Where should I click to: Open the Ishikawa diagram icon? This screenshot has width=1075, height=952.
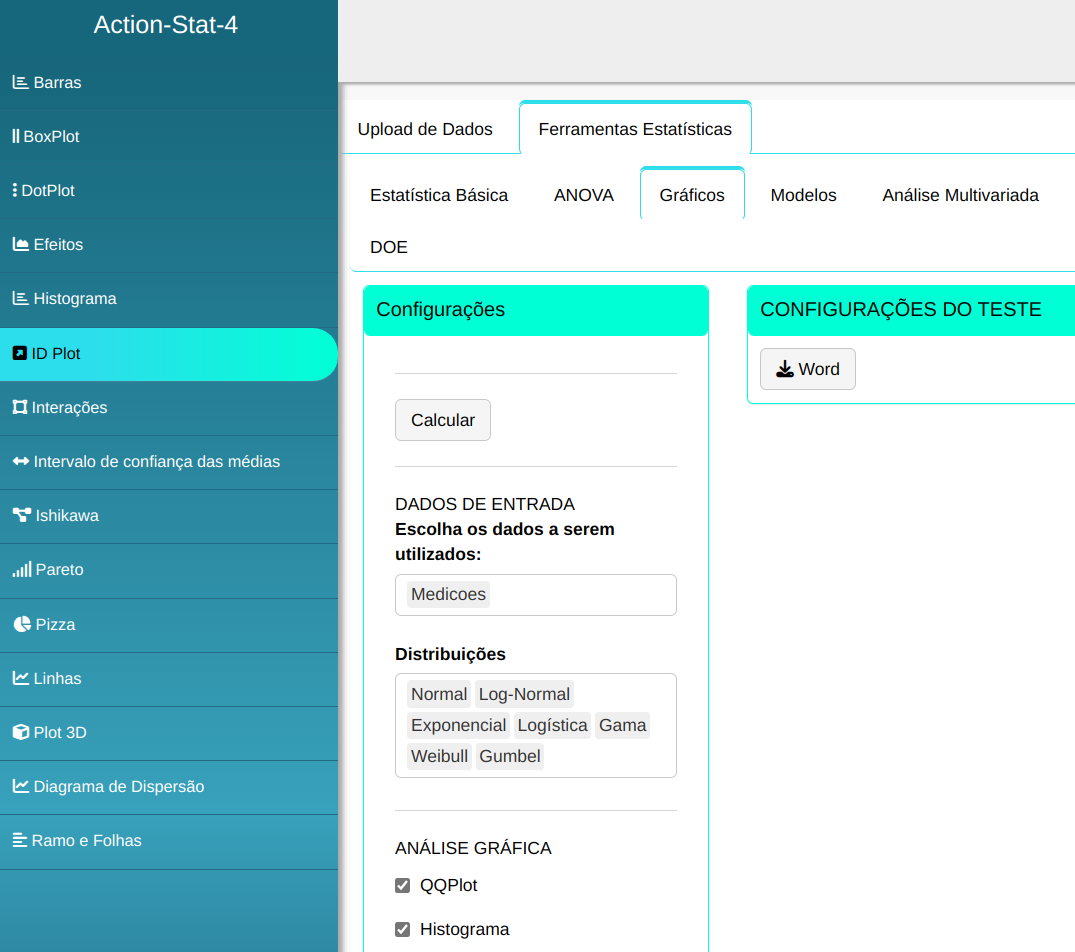(x=21, y=516)
